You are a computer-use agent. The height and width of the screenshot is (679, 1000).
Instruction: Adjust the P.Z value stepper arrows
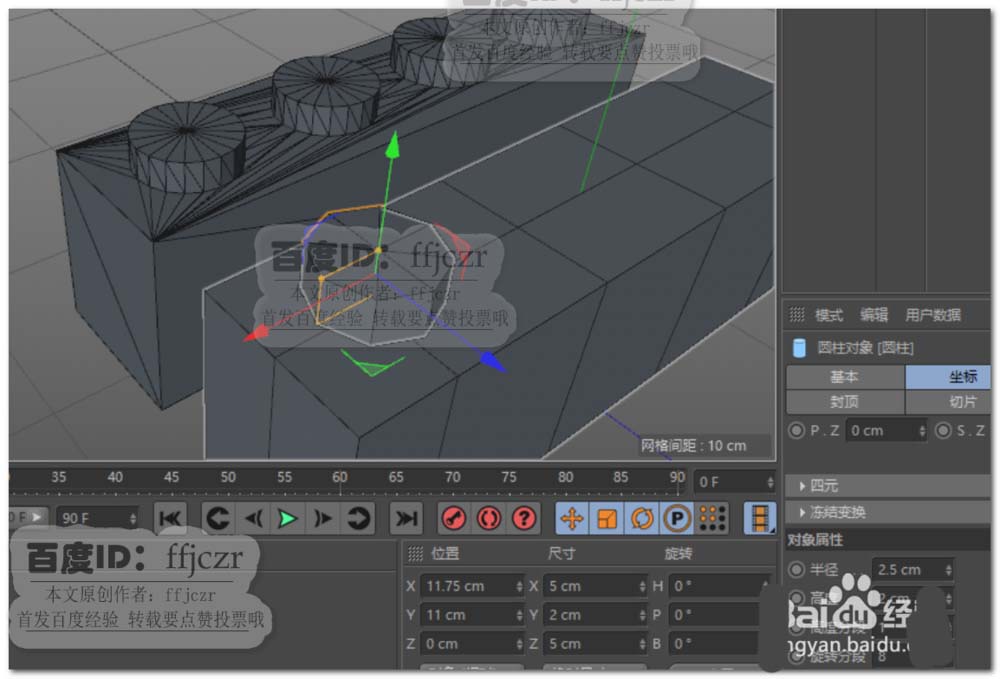[x=922, y=431]
